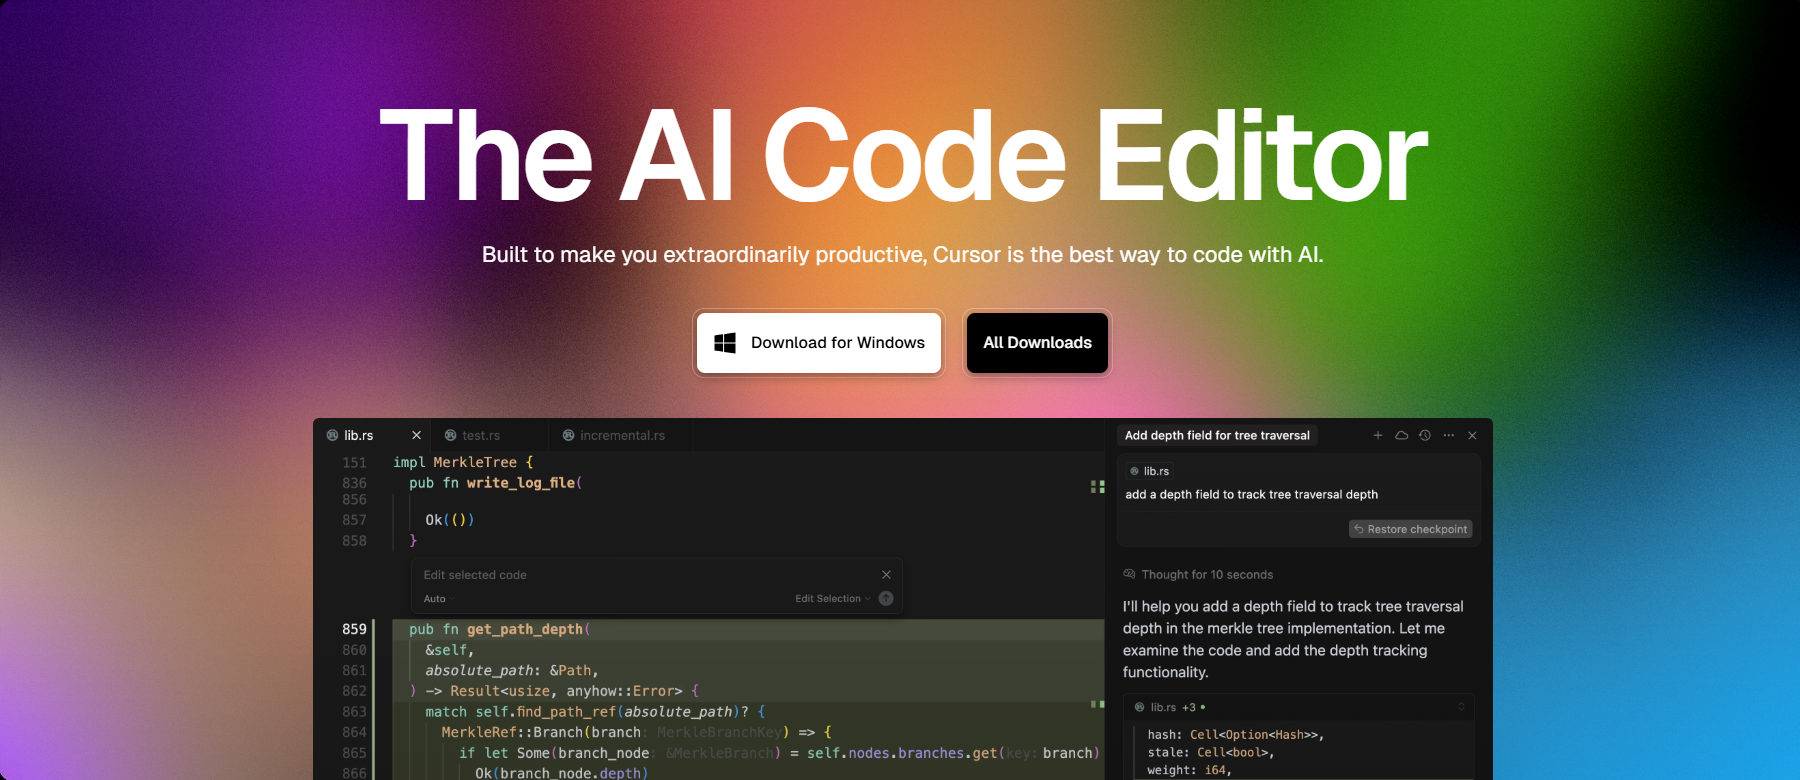
Task: Click the Result<usize, anyhow::Error> return type
Action: click(x=566, y=691)
